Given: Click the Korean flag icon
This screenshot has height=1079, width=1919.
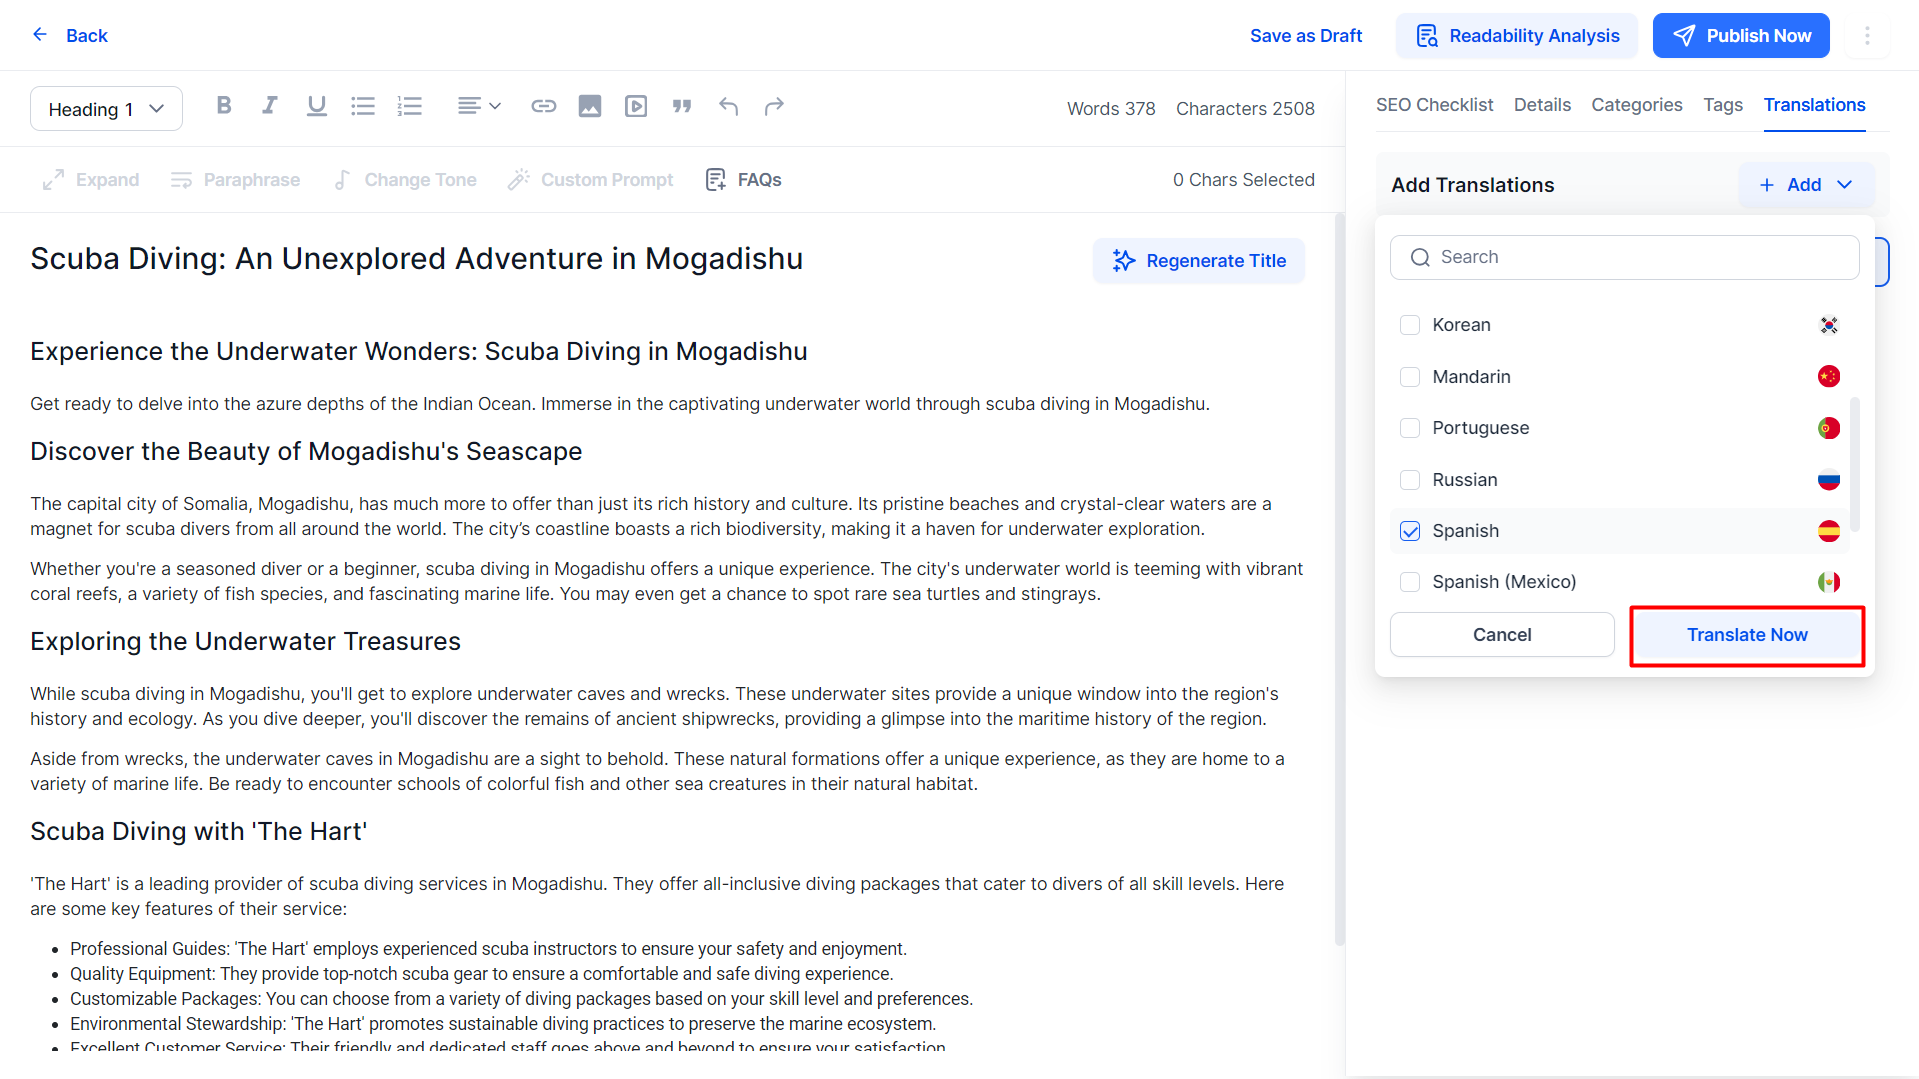Looking at the screenshot, I should coord(1829,325).
